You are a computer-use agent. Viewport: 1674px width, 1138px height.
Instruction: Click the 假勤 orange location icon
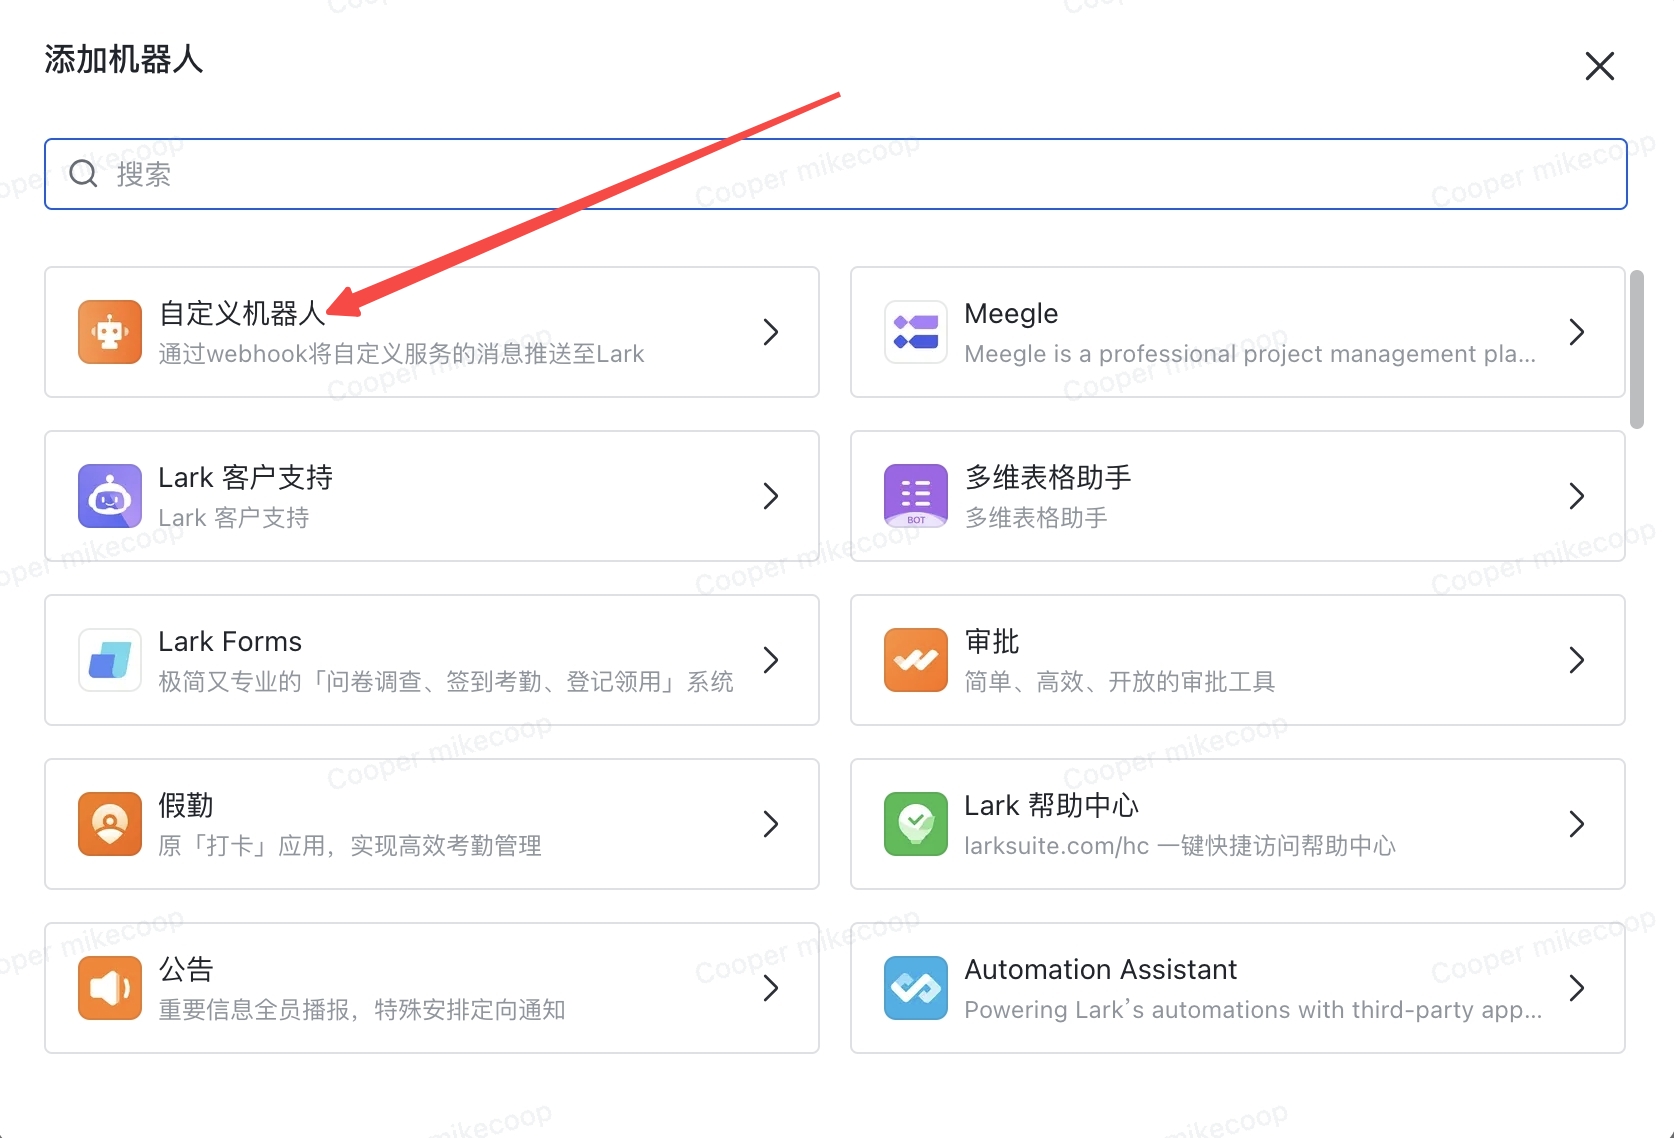110,824
